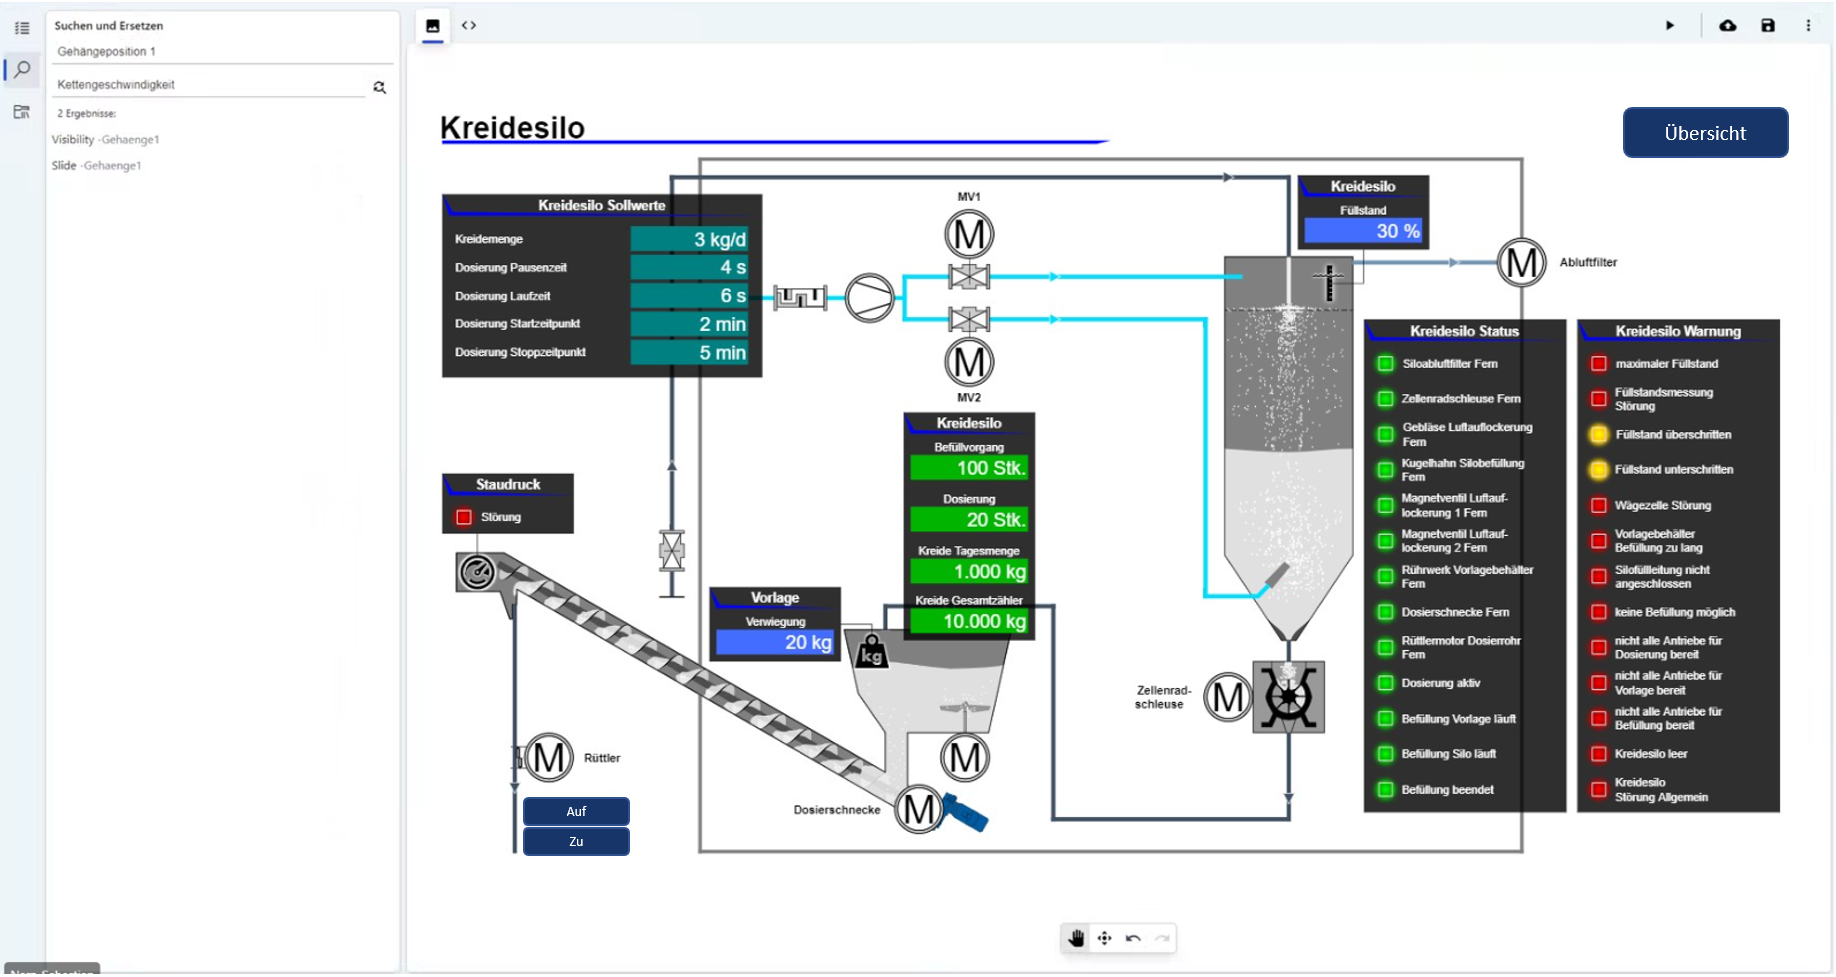Open Slide -Gehaenge1 search result
Image resolution: width=1836 pixels, height=977 pixels.
coord(97,166)
